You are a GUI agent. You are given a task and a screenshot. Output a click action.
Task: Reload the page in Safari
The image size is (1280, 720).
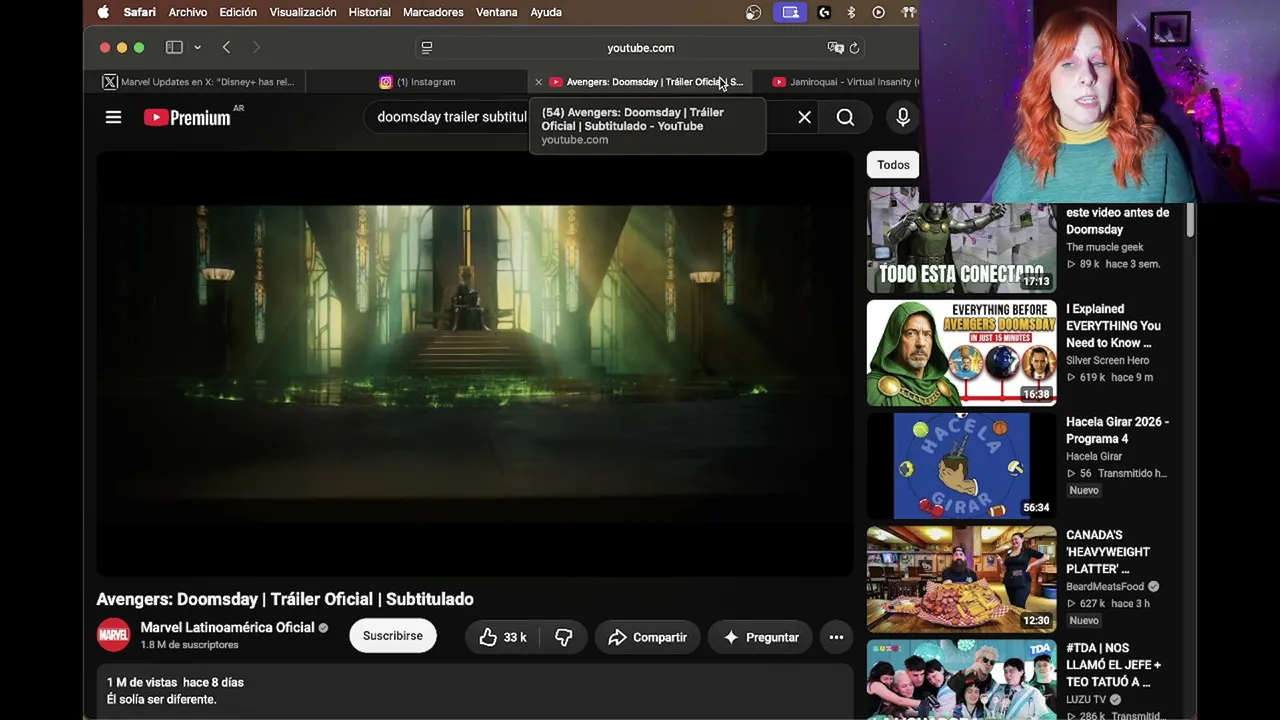(x=854, y=48)
